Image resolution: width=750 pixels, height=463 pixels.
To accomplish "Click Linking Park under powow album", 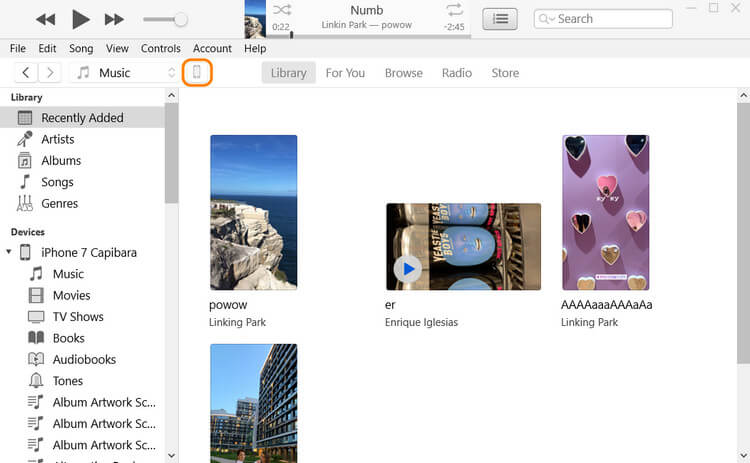I will point(237,322).
